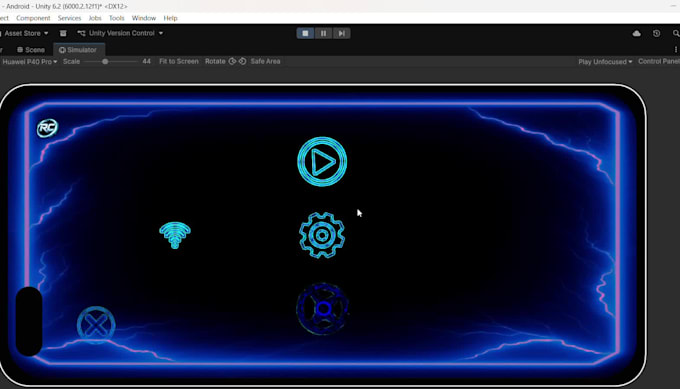680x389 pixels.
Task: Open the package icon next to Asset Store
Action: tap(63, 33)
